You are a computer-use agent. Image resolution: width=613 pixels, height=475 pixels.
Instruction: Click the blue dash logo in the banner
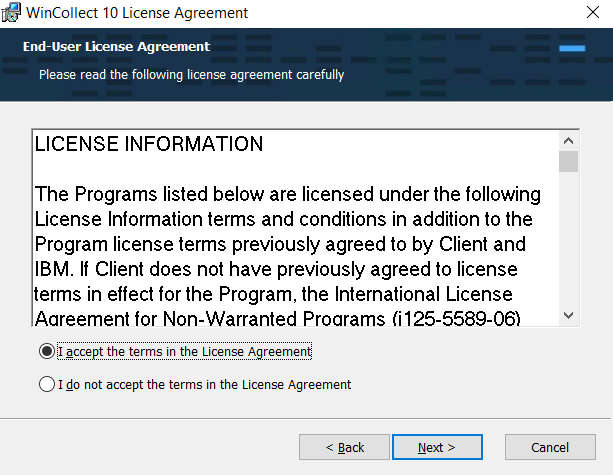(572, 47)
